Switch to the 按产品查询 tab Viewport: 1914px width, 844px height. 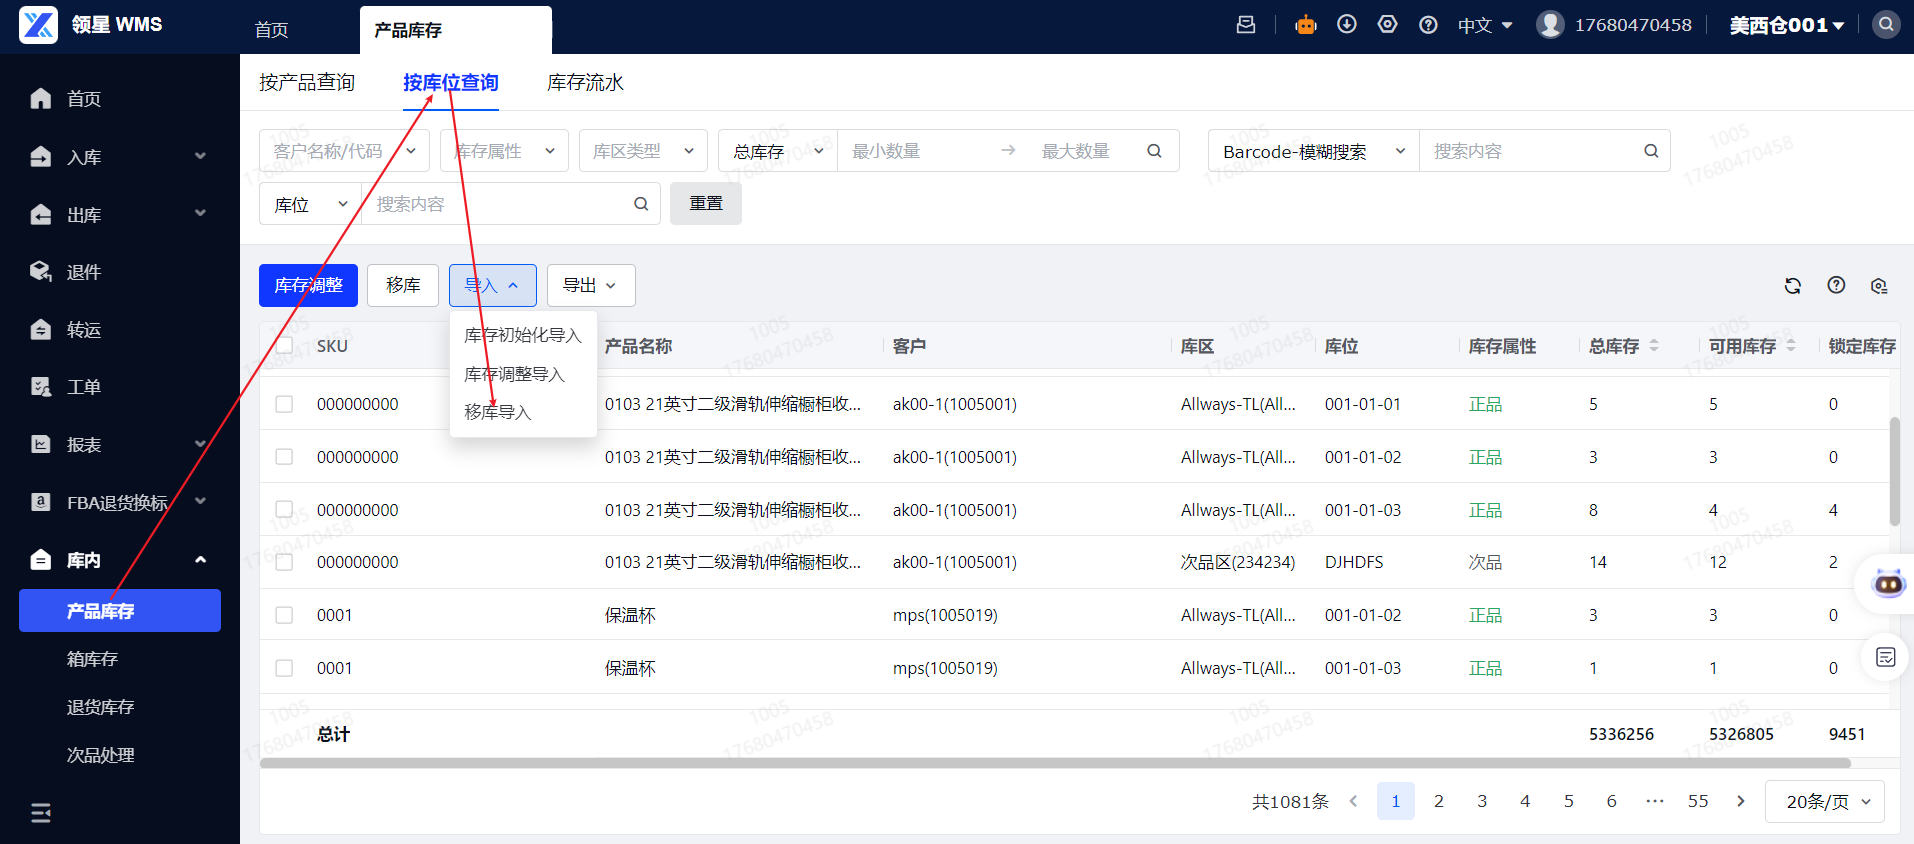click(x=307, y=82)
